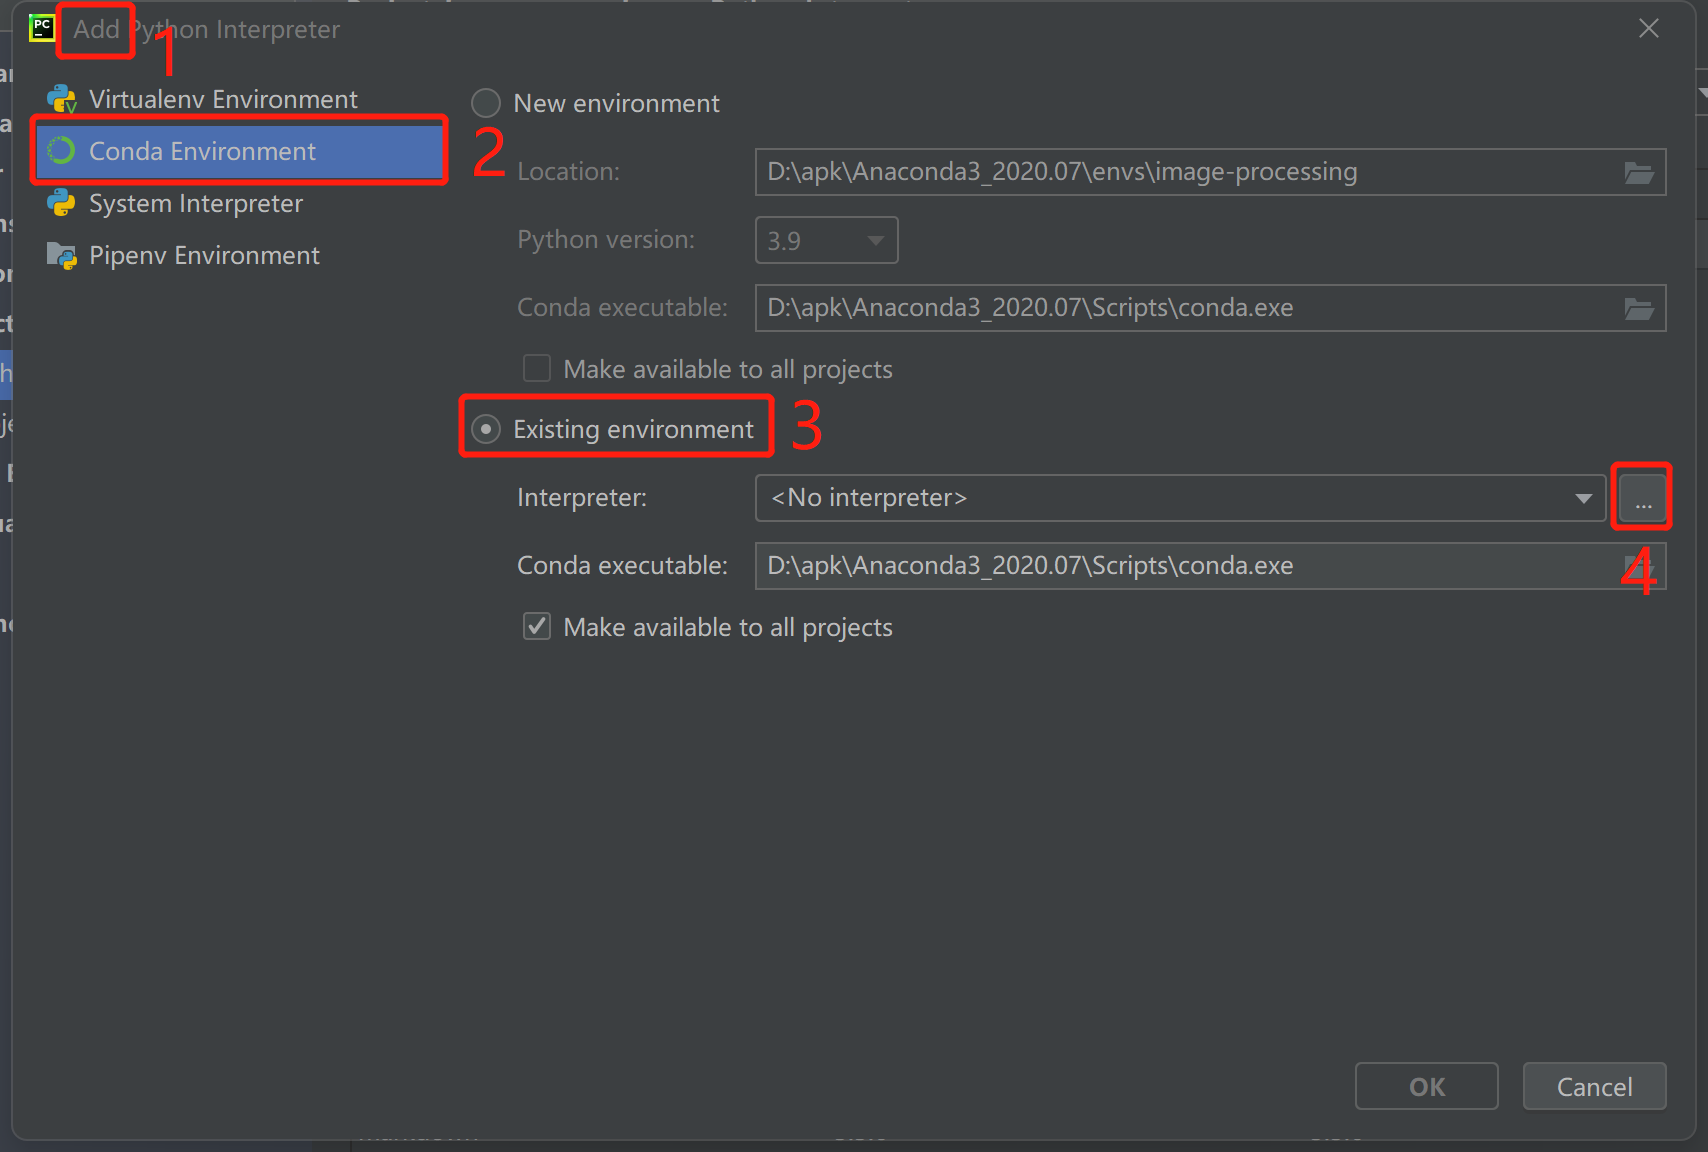Open the Python version 3.9 dropdown
This screenshot has width=1708, height=1152.
[x=827, y=240]
